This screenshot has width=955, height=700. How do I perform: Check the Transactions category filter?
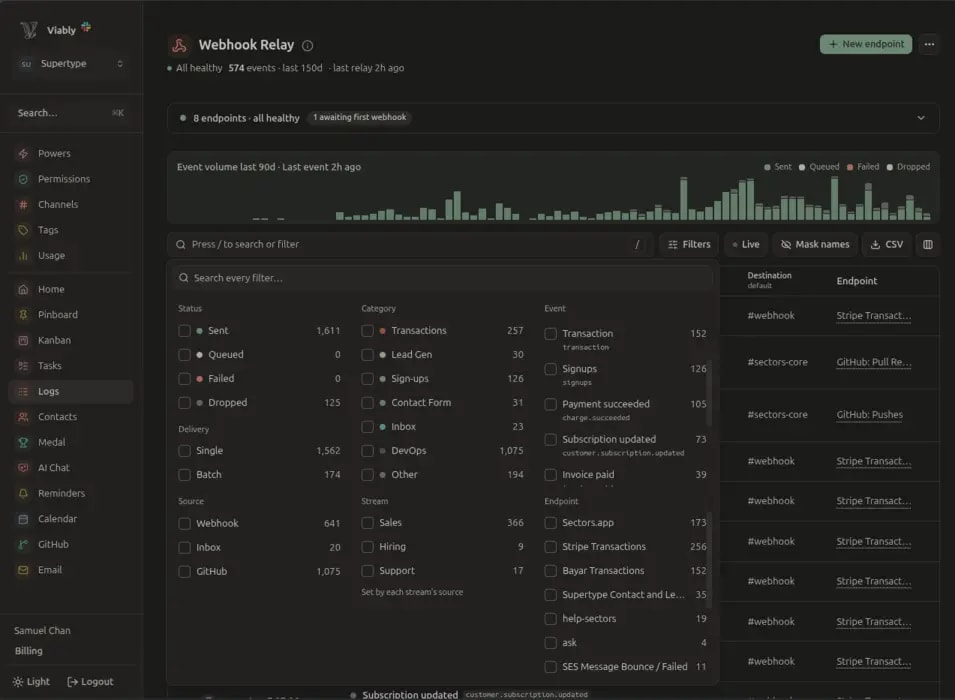pos(367,331)
